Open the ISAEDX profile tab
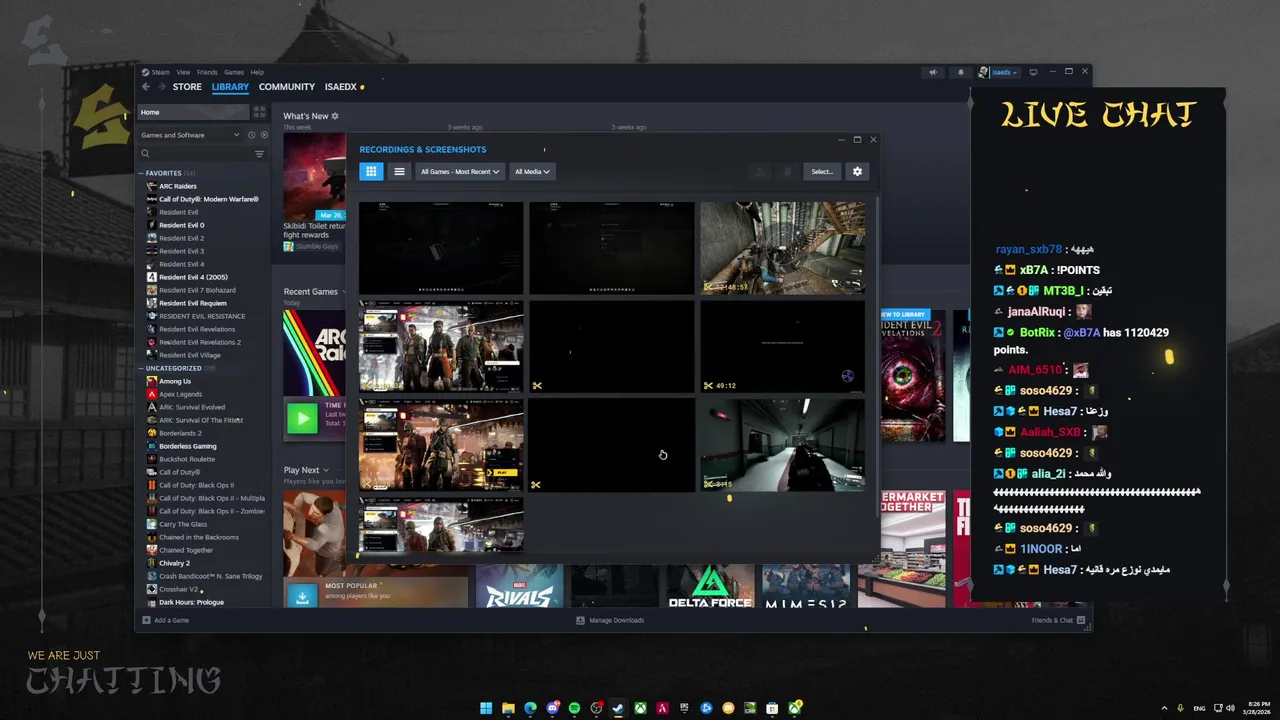 (340, 87)
